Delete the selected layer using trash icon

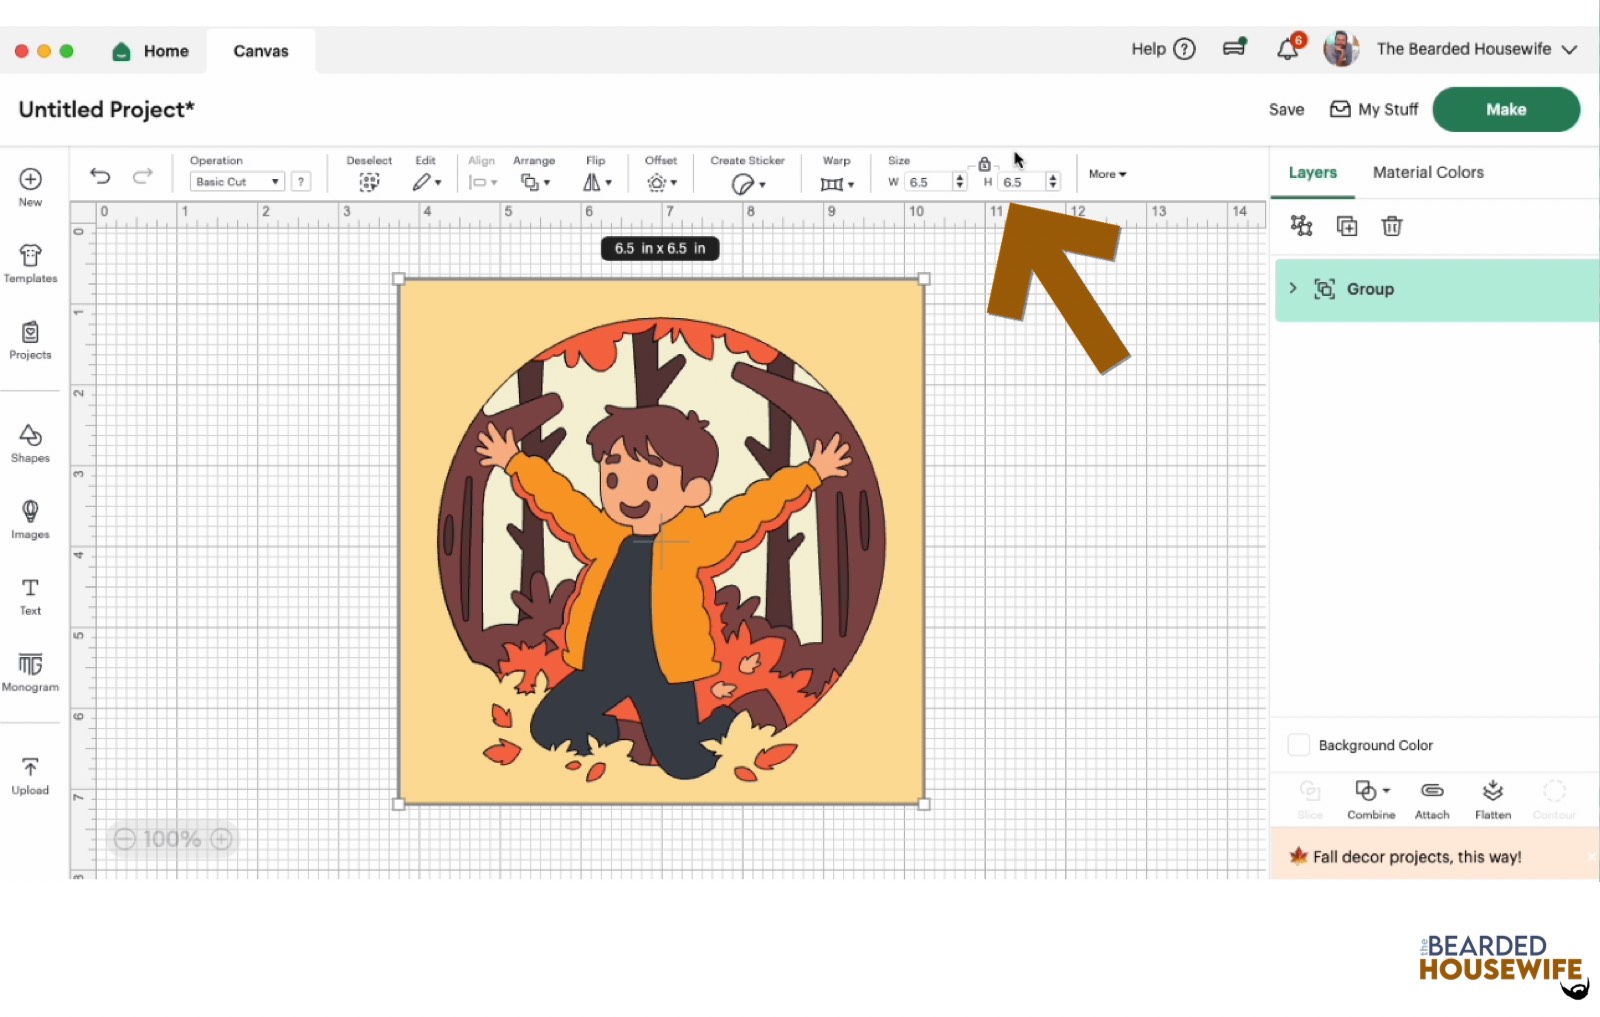click(x=1392, y=226)
